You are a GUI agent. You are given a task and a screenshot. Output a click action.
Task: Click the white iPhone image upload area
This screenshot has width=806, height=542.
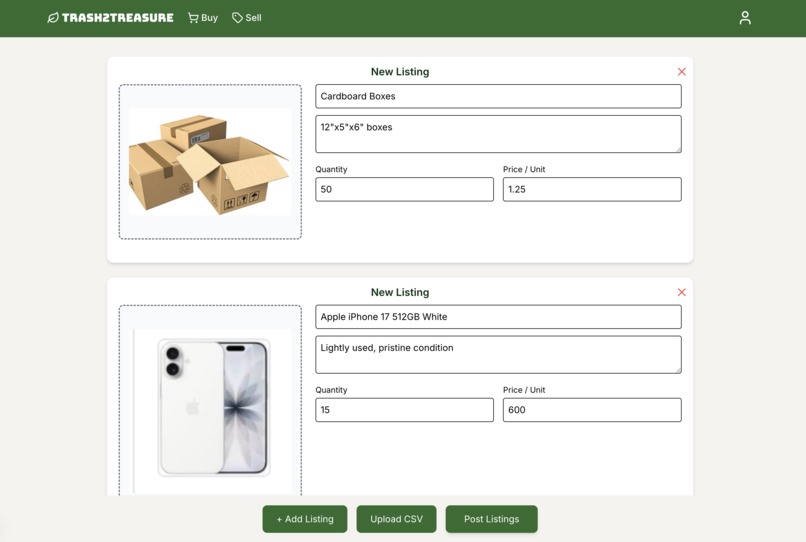(x=210, y=401)
